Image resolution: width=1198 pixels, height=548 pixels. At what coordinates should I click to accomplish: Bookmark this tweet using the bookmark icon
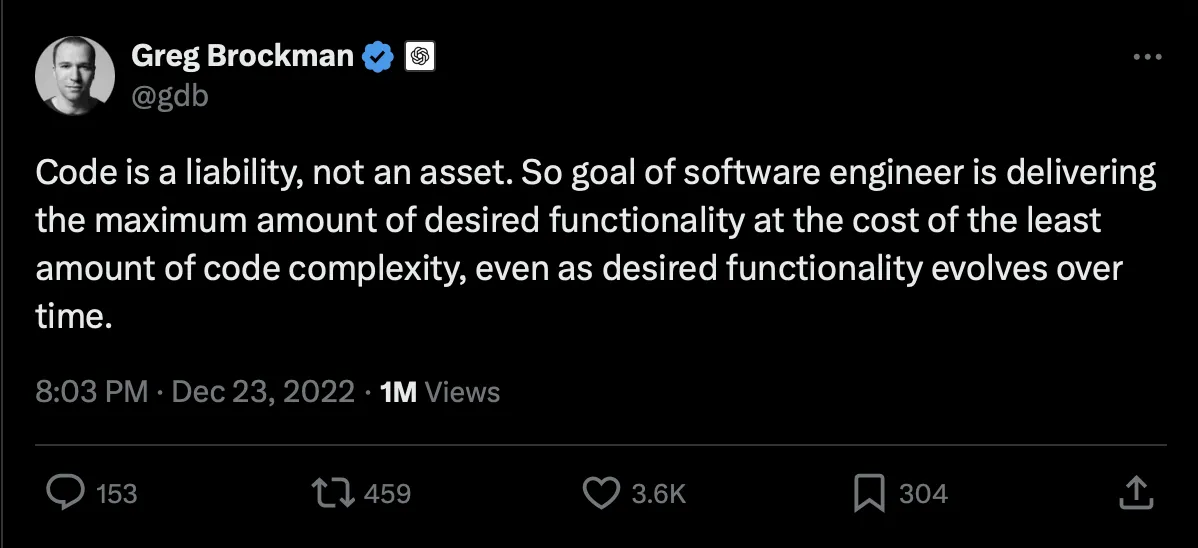pos(867,492)
